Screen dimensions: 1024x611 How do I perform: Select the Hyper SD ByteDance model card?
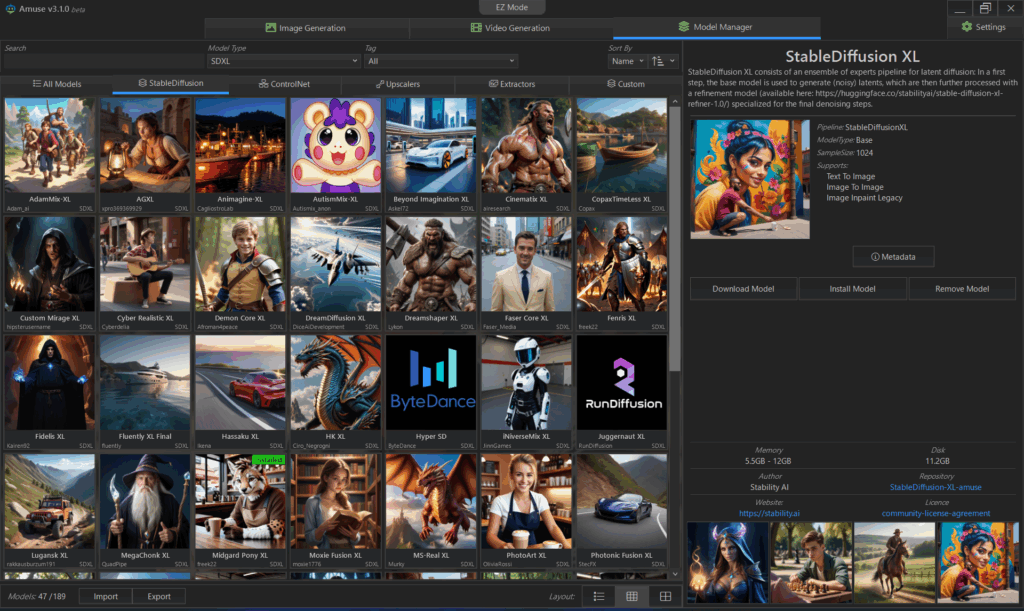click(x=431, y=392)
